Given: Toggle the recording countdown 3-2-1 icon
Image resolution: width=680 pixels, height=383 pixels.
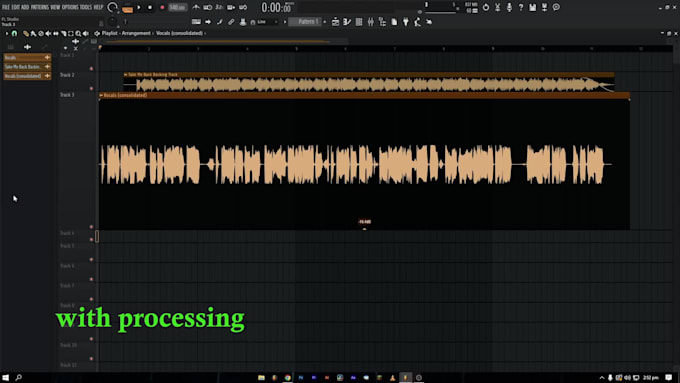Looking at the screenshot, I should tap(219, 7).
